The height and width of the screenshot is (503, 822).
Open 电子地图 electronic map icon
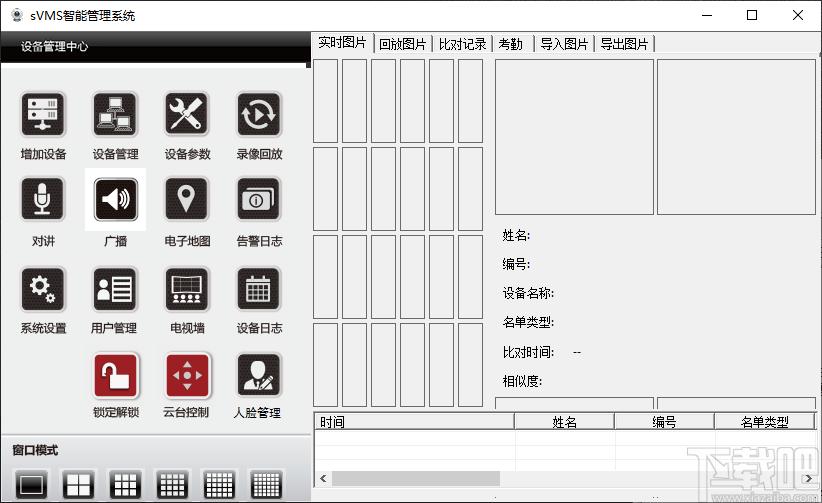pyautogui.click(x=187, y=199)
